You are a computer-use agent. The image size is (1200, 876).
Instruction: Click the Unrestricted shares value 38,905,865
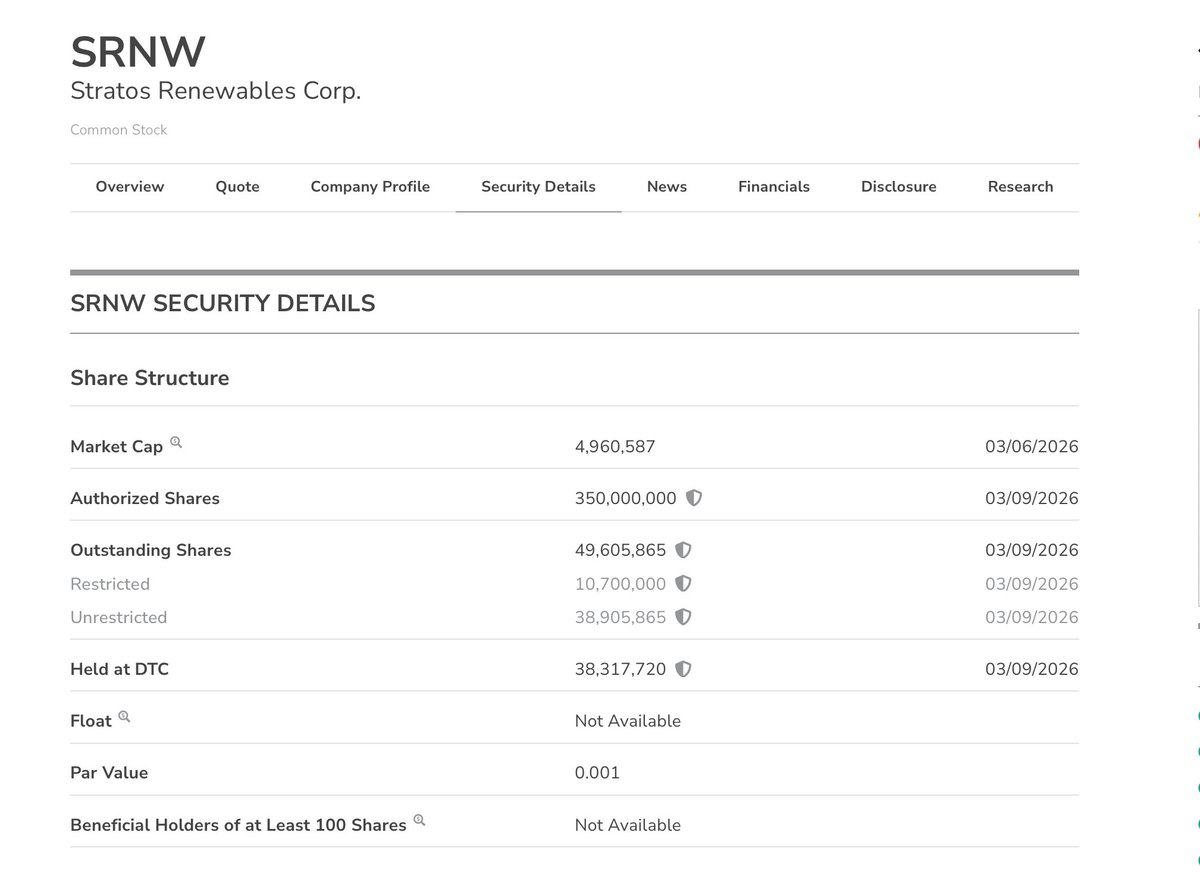(621, 617)
